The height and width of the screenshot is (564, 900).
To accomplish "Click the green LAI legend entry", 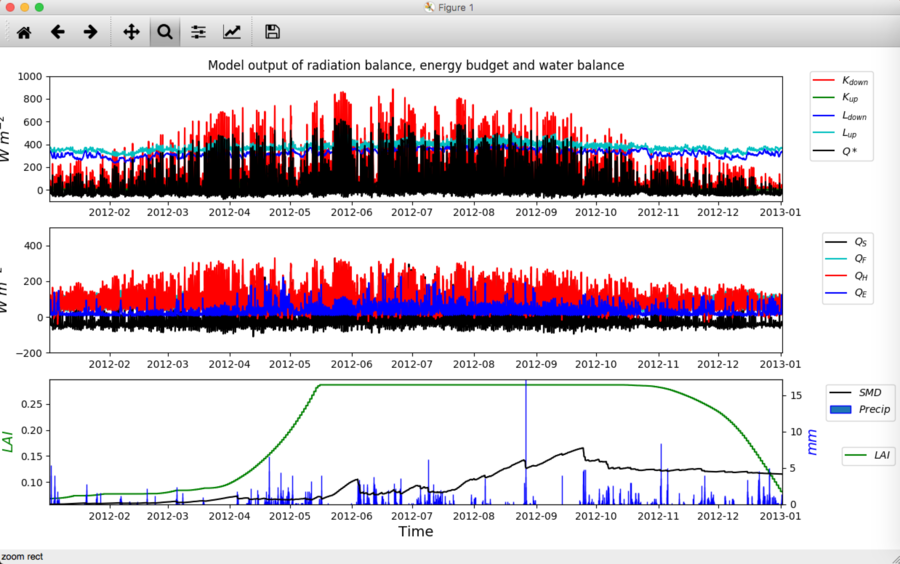I will (868, 455).
